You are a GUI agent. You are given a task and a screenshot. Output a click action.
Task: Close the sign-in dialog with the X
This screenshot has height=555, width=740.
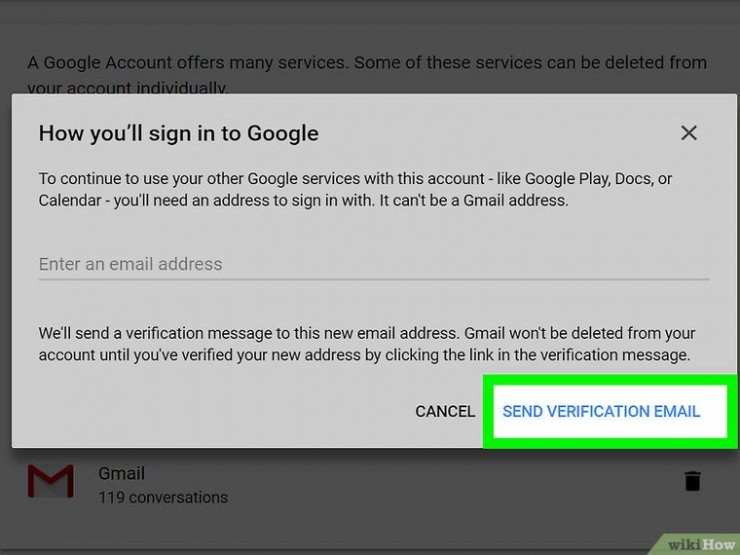pyautogui.click(x=689, y=133)
